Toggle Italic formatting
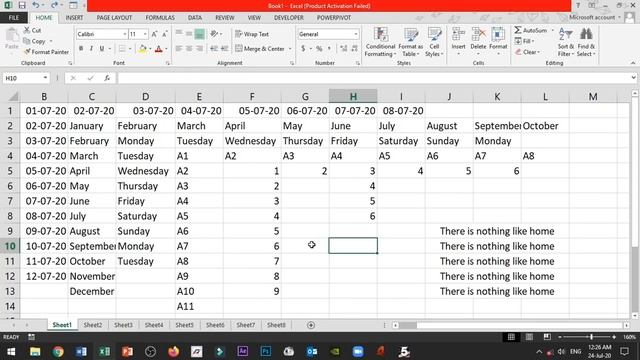 pos(91,49)
